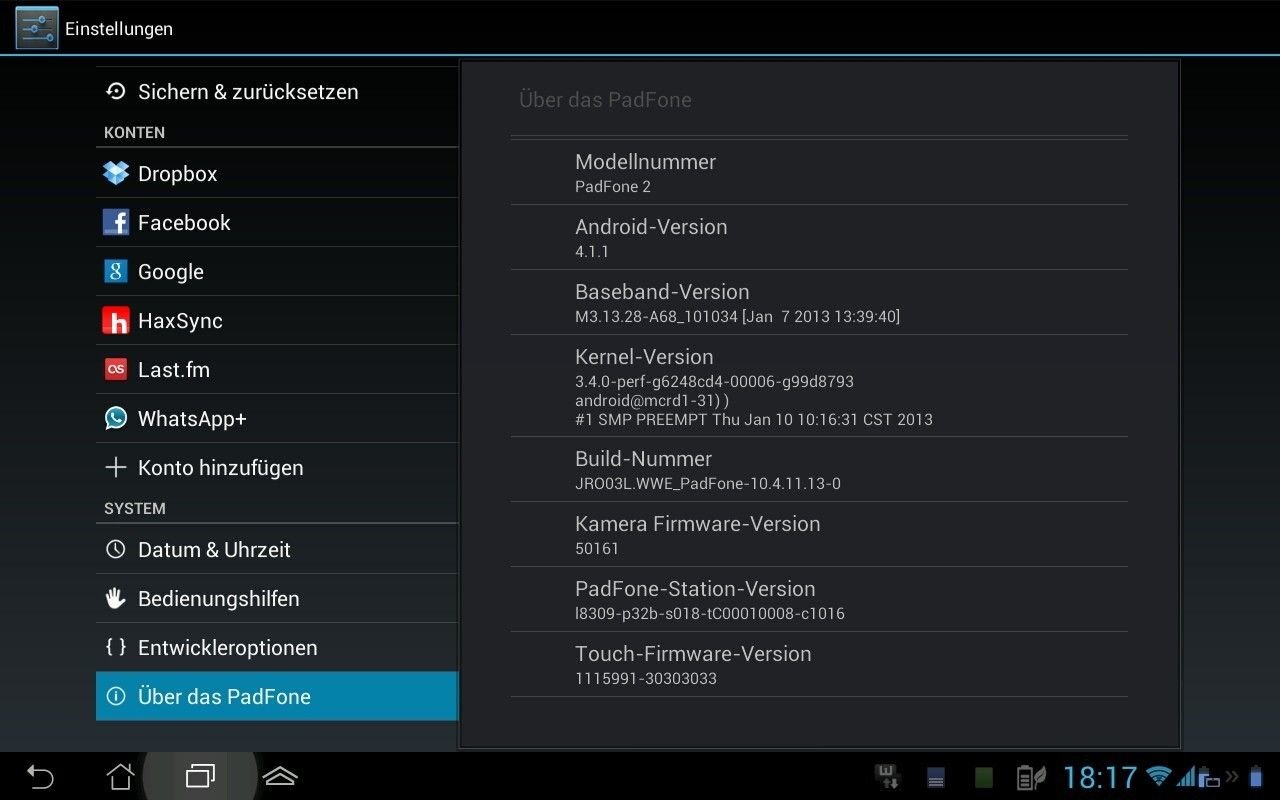Tap the Touch-Firmware-Version row
The image size is (1280, 800).
[x=819, y=664]
